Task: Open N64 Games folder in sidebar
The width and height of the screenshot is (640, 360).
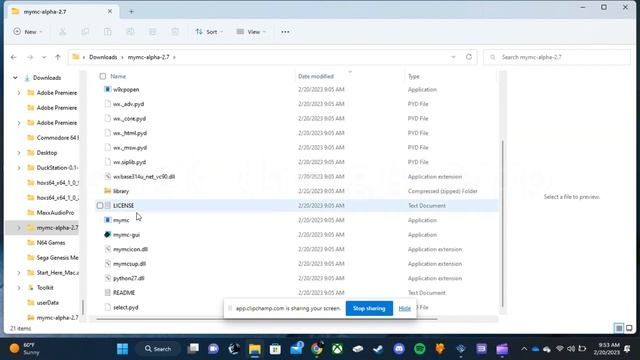Action: point(51,243)
